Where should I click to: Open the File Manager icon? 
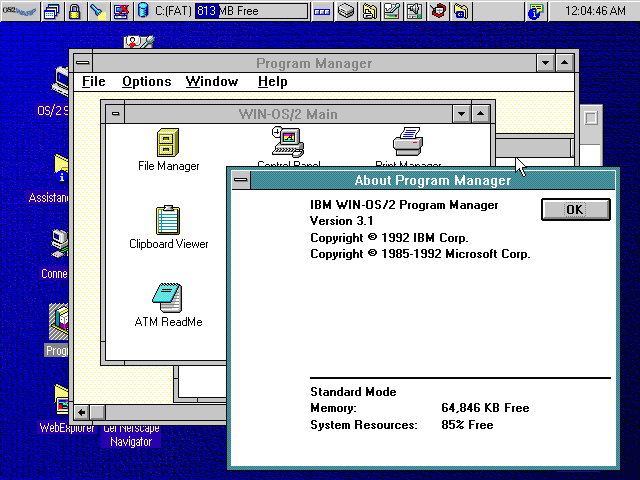point(168,143)
